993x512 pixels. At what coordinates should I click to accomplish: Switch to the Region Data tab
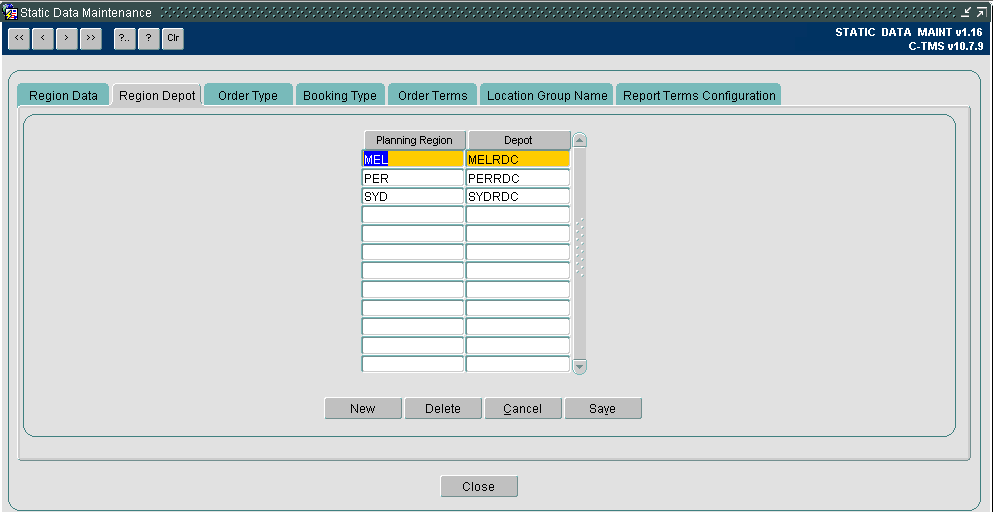tap(63, 96)
